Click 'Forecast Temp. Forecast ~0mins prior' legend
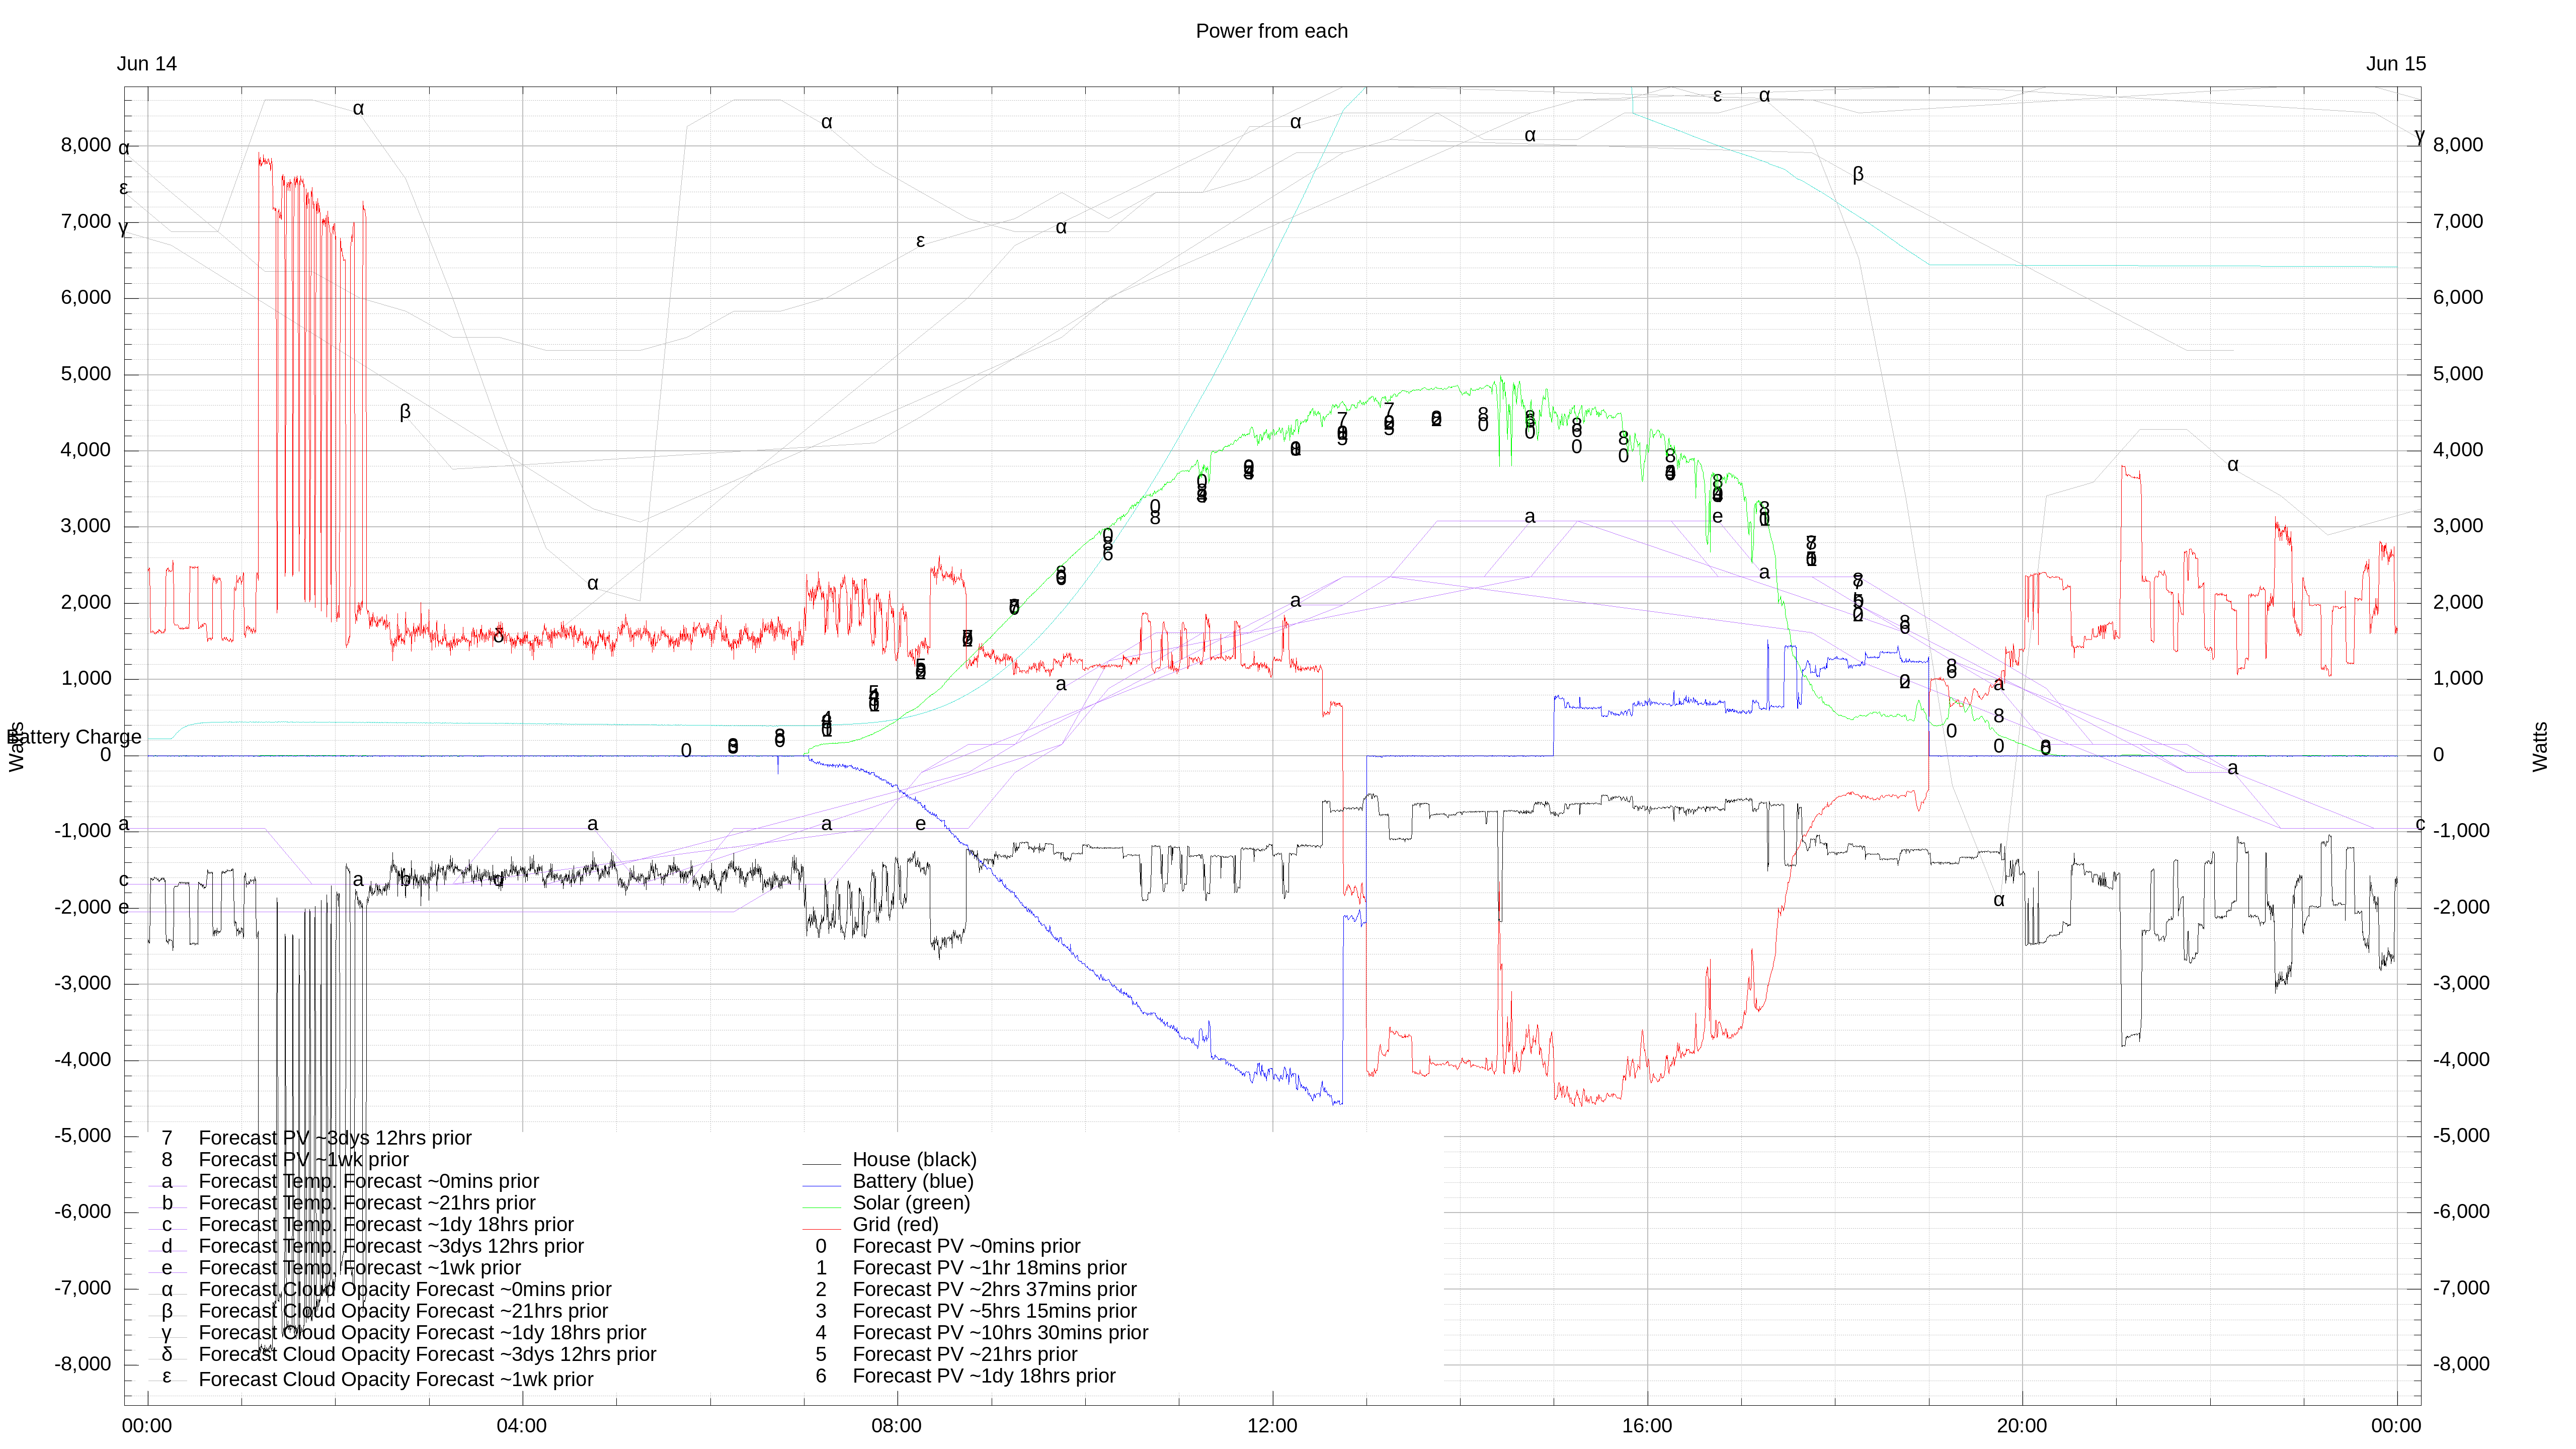2576x1449 pixels. tap(368, 1182)
